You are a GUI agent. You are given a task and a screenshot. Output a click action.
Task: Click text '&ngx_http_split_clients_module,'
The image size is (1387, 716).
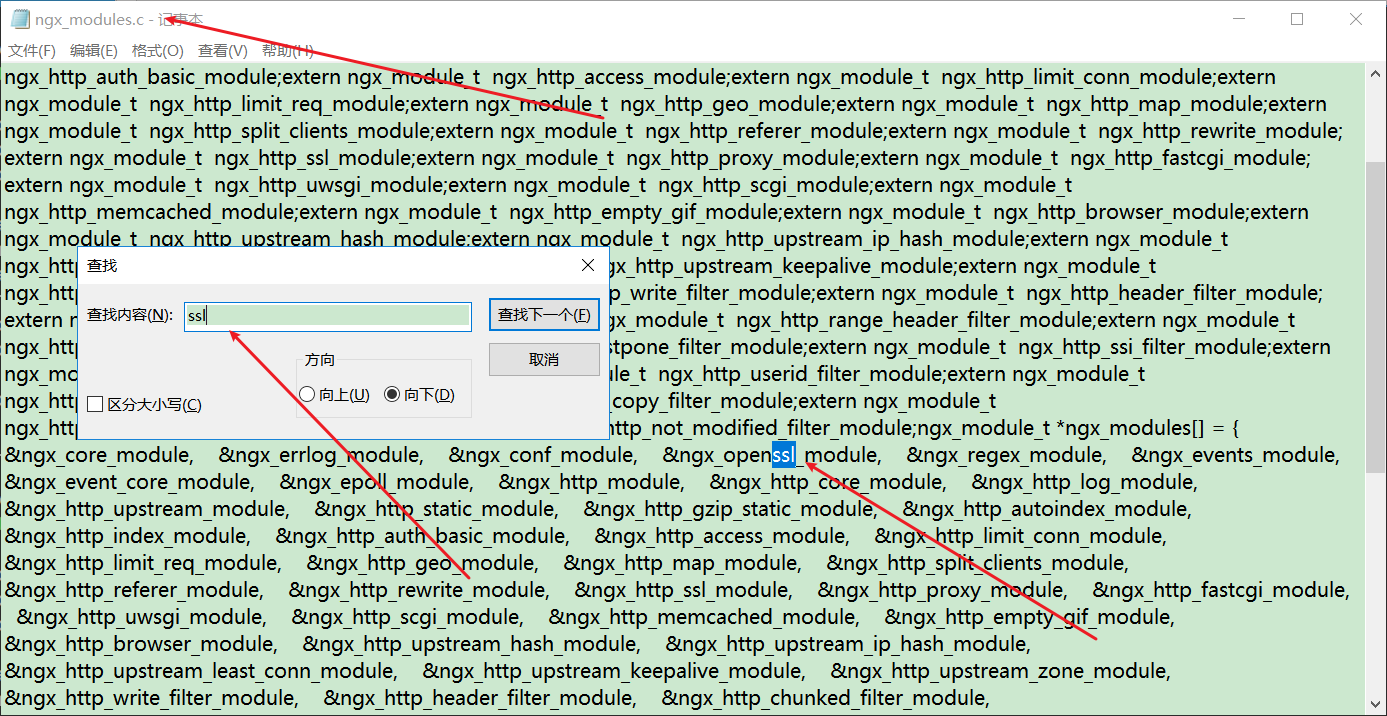(978, 564)
